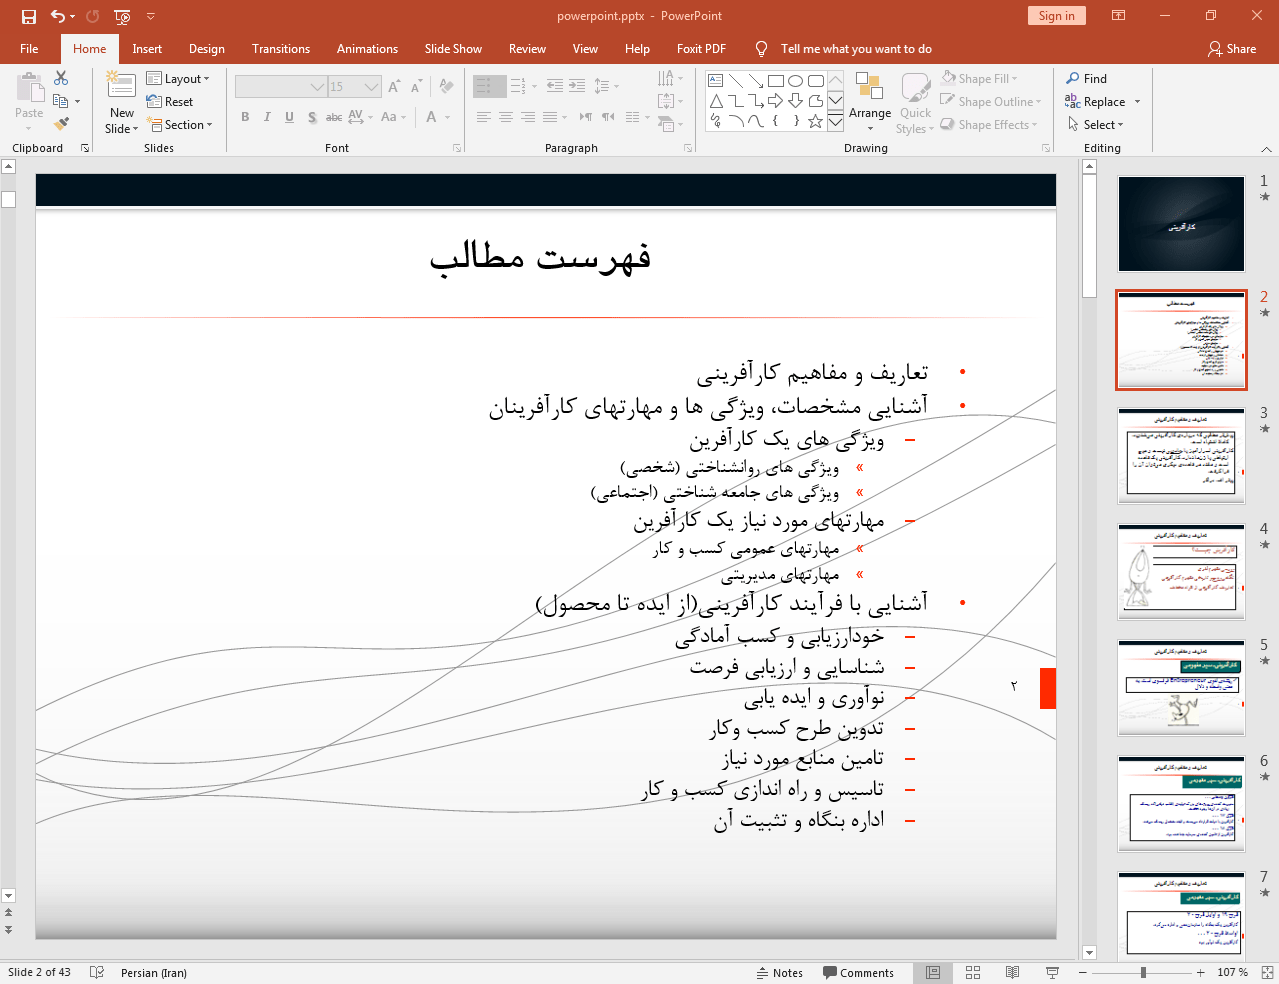The image size is (1279, 984).
Task: Open the Layout dropdown
Action: (x=178, y=78)
